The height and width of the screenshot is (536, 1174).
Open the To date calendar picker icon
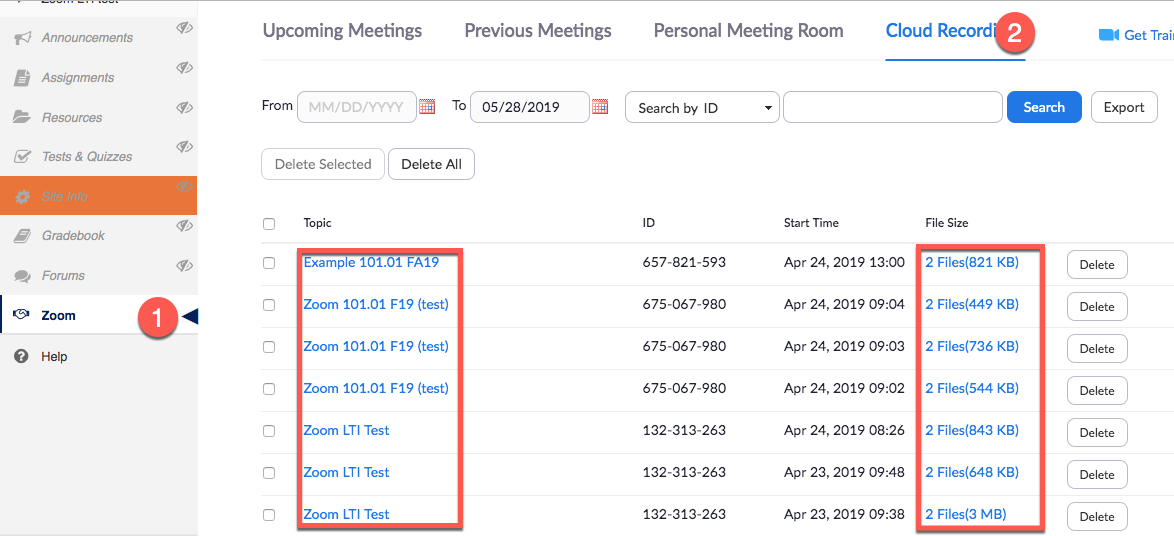tap(600, 107)
